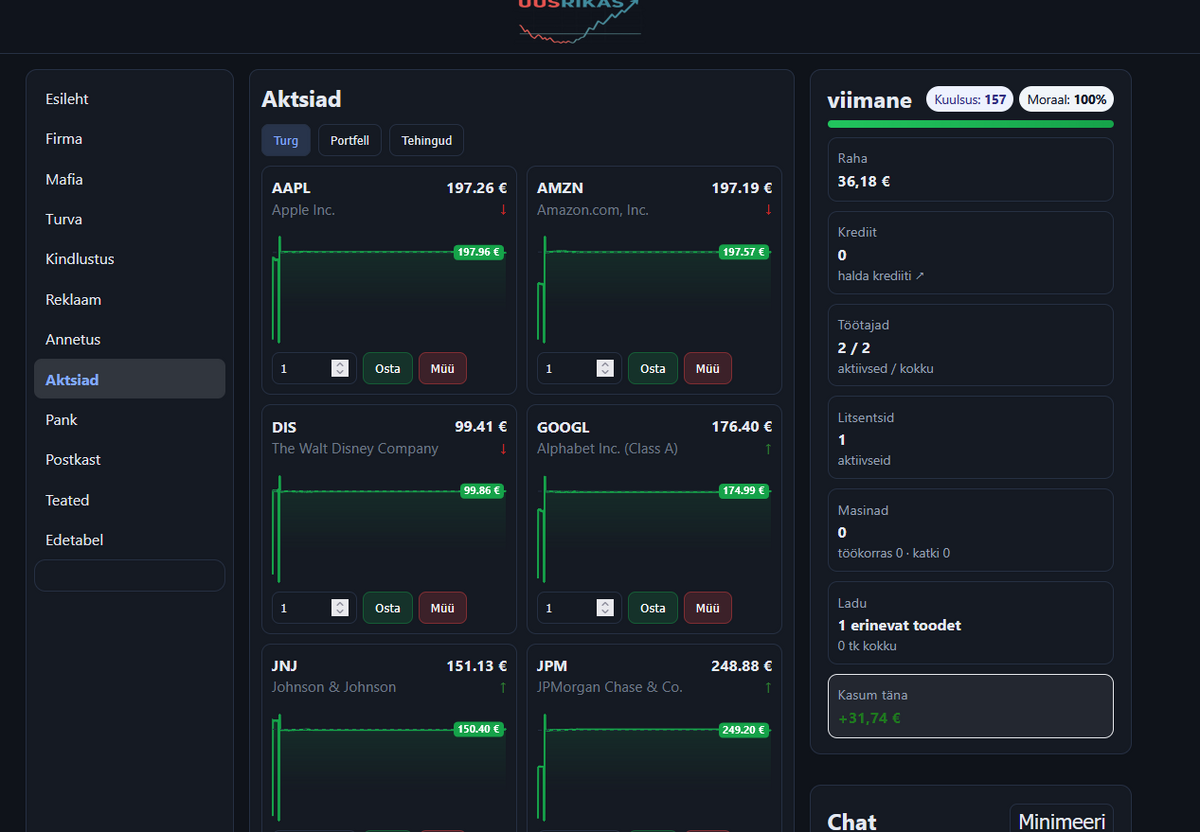1200x832 pixels.
Task: Open the Masinad card
Action: tap(970, 530)
